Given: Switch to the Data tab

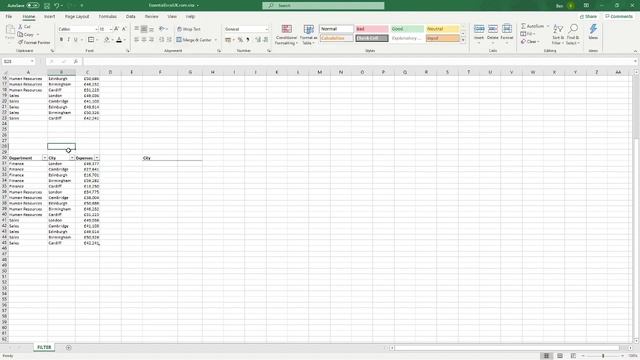Looking at the screenshot, I should click(131, 17).
